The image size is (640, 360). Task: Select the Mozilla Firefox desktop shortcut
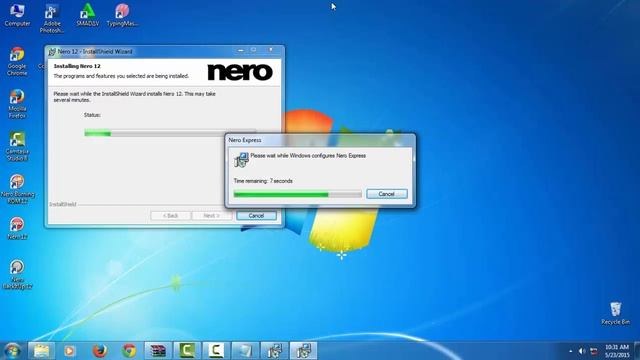(x=17, y=104)
